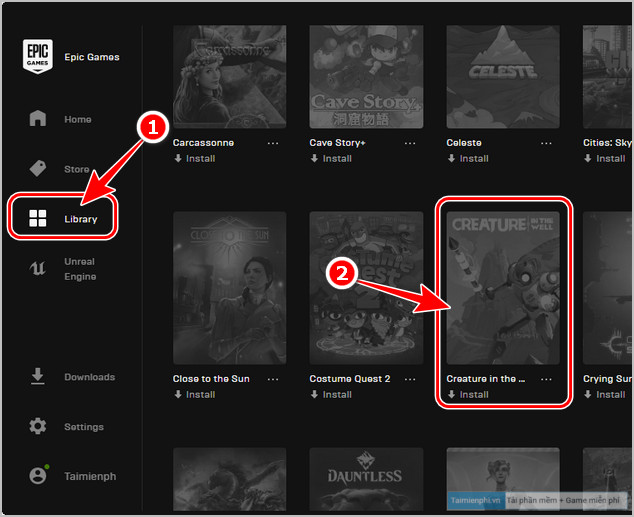The image size is (634, 517).
Task: Open the Close to the Sun cover
Action: click(230, 288)
